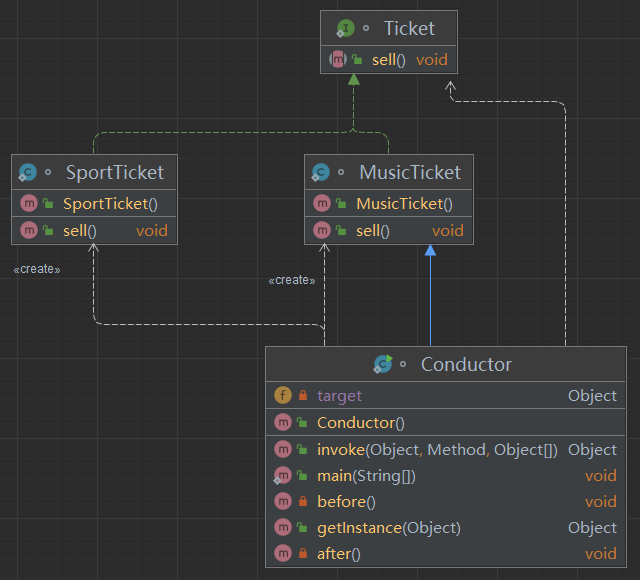
Task: Select the Conductor runnable class icon
Action: pos(383,364)
